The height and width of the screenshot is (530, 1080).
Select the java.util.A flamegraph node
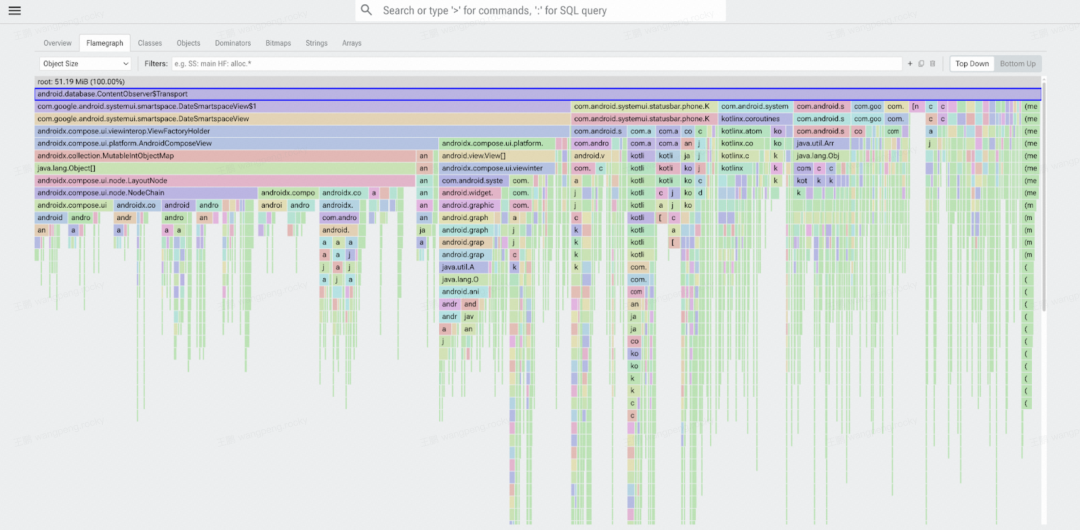[466, 267]
